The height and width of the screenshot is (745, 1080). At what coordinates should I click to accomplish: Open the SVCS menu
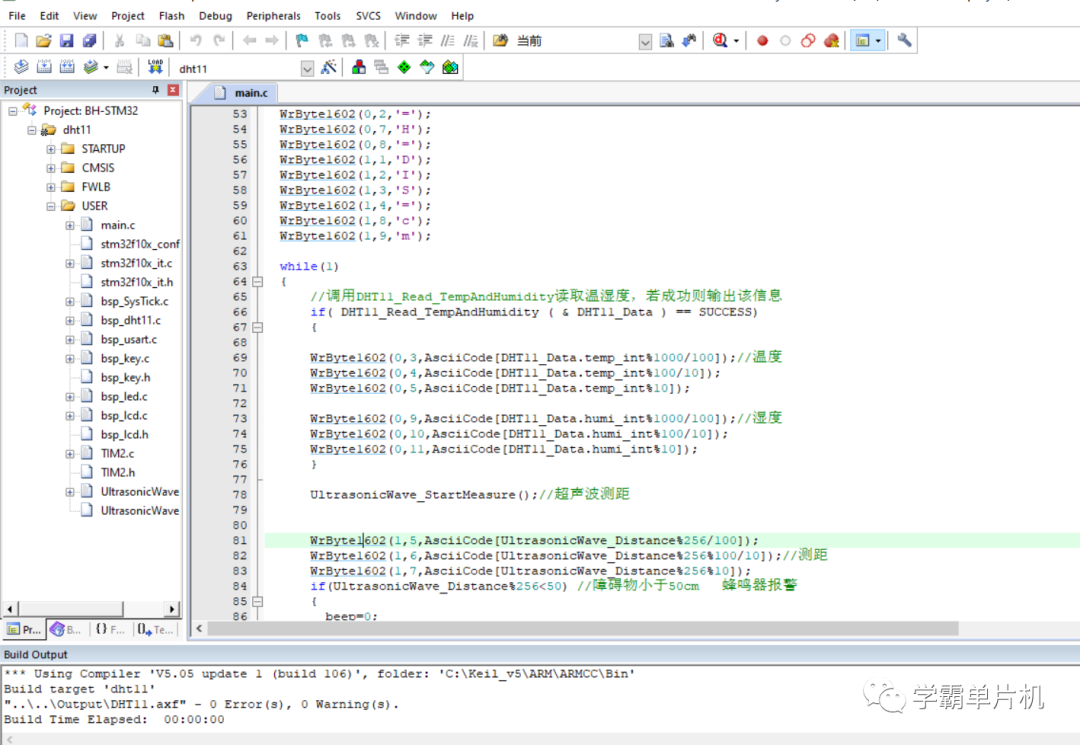click(x=368, y=15)
